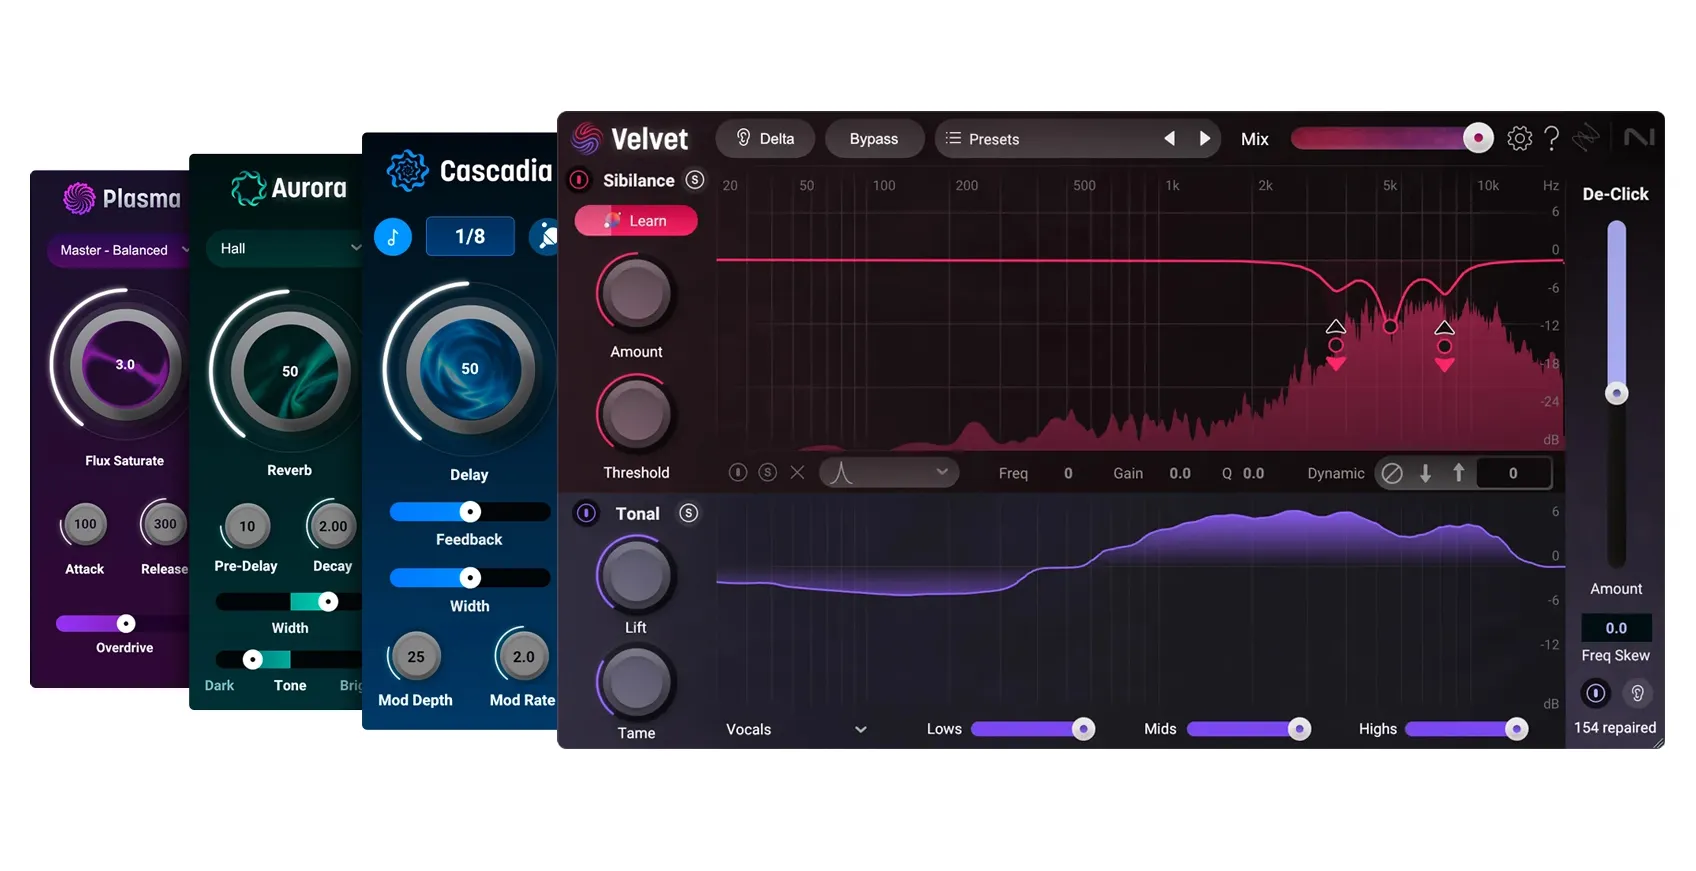Screen dimensions: 1696x871
Task: Open the Presets list in Velvet
Action: click(1040, 138)
